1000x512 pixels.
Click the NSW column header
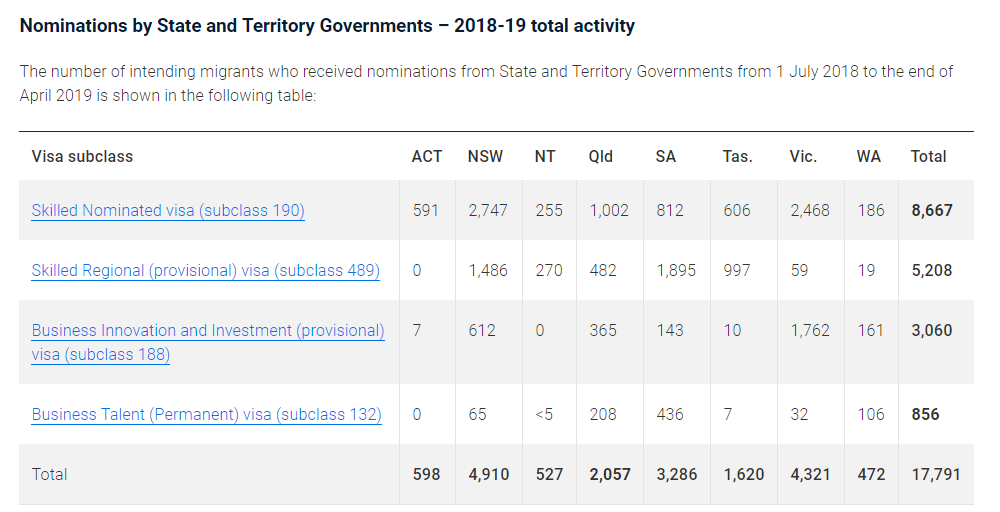pyautogui.click(x=485, y=157)
